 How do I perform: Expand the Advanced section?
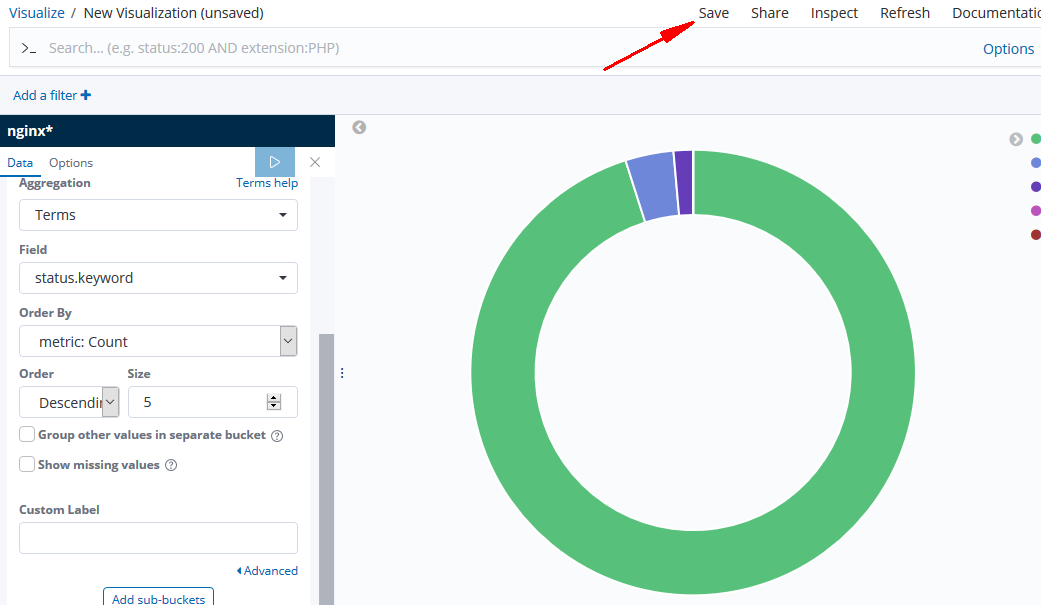pyautogui.click(x=267, y=570)
